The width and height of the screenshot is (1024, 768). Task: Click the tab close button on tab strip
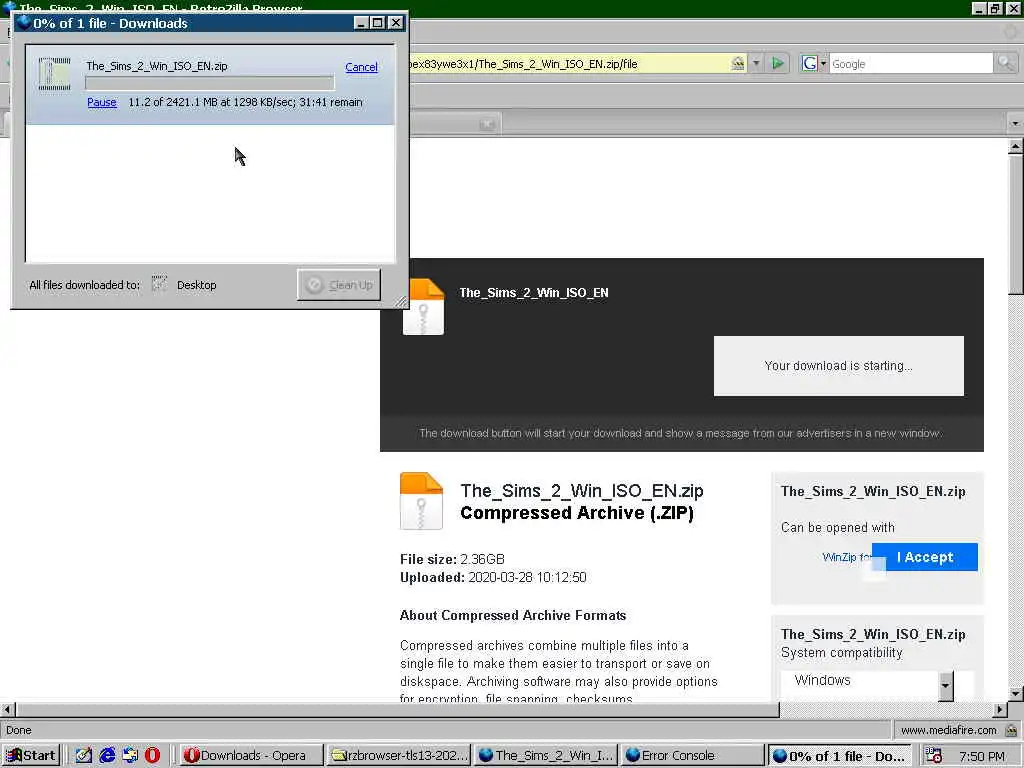[x=487, y=124]
